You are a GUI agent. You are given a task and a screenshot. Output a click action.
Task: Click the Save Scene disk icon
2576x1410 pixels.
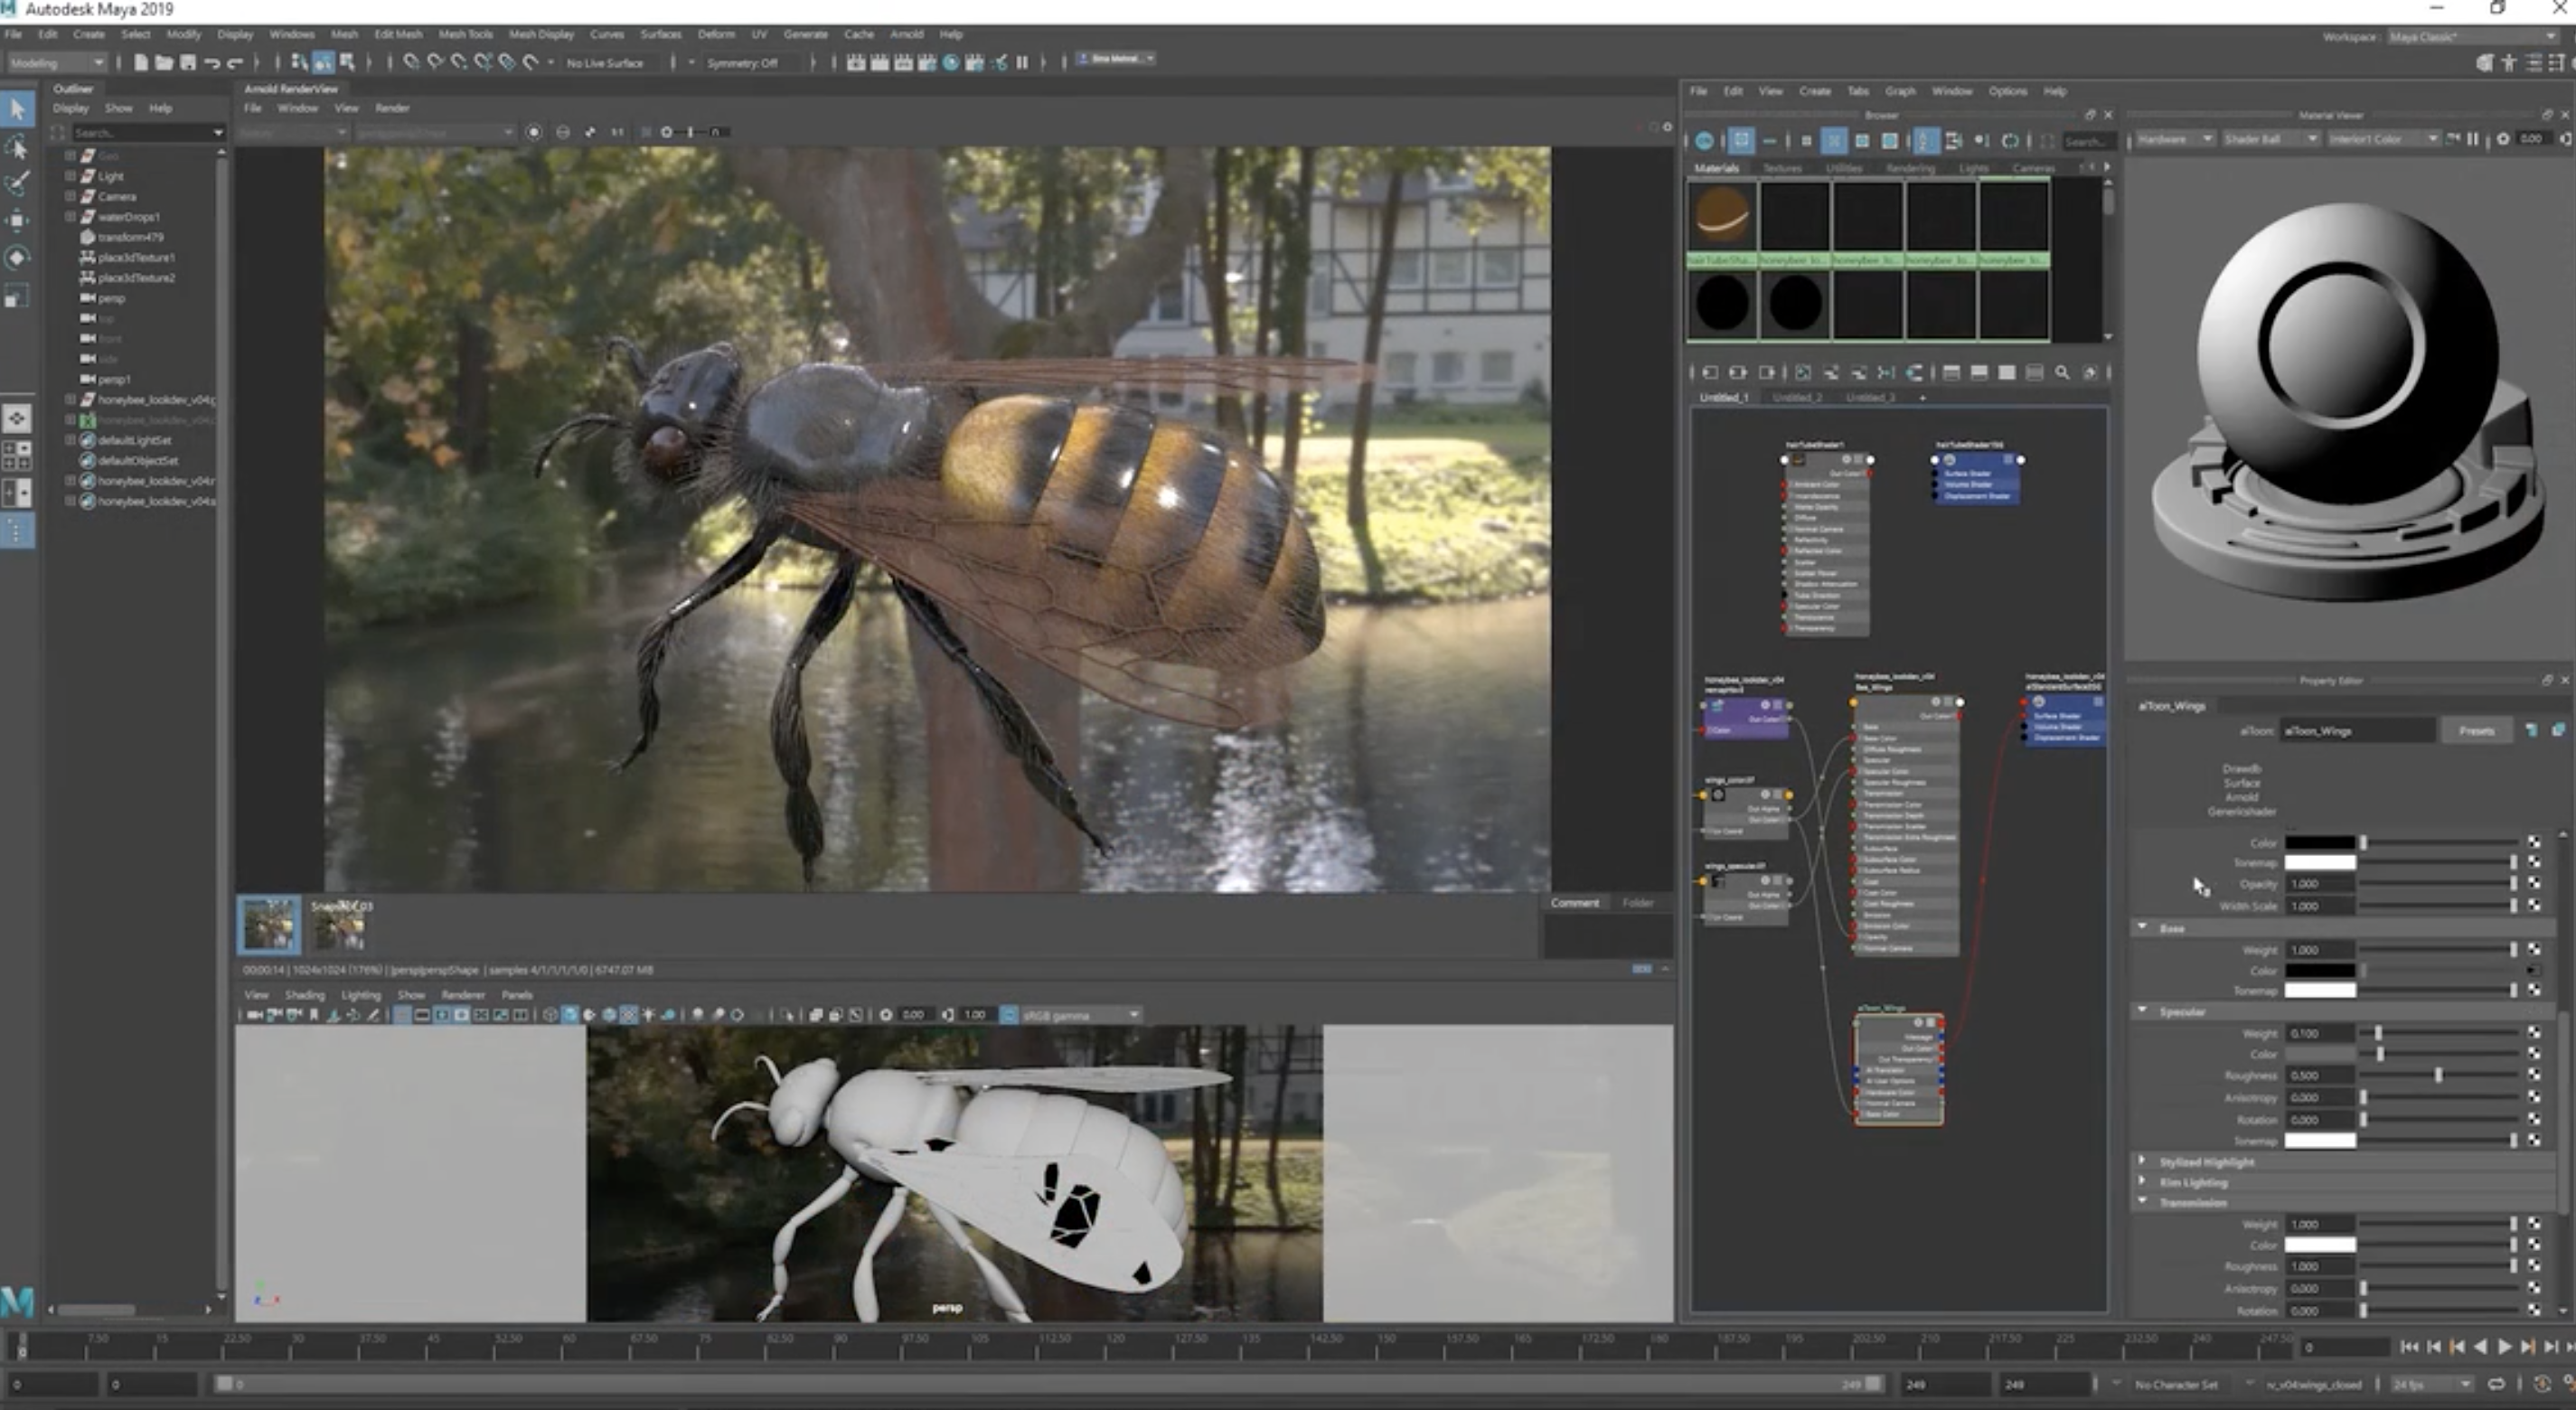point(187,62)
